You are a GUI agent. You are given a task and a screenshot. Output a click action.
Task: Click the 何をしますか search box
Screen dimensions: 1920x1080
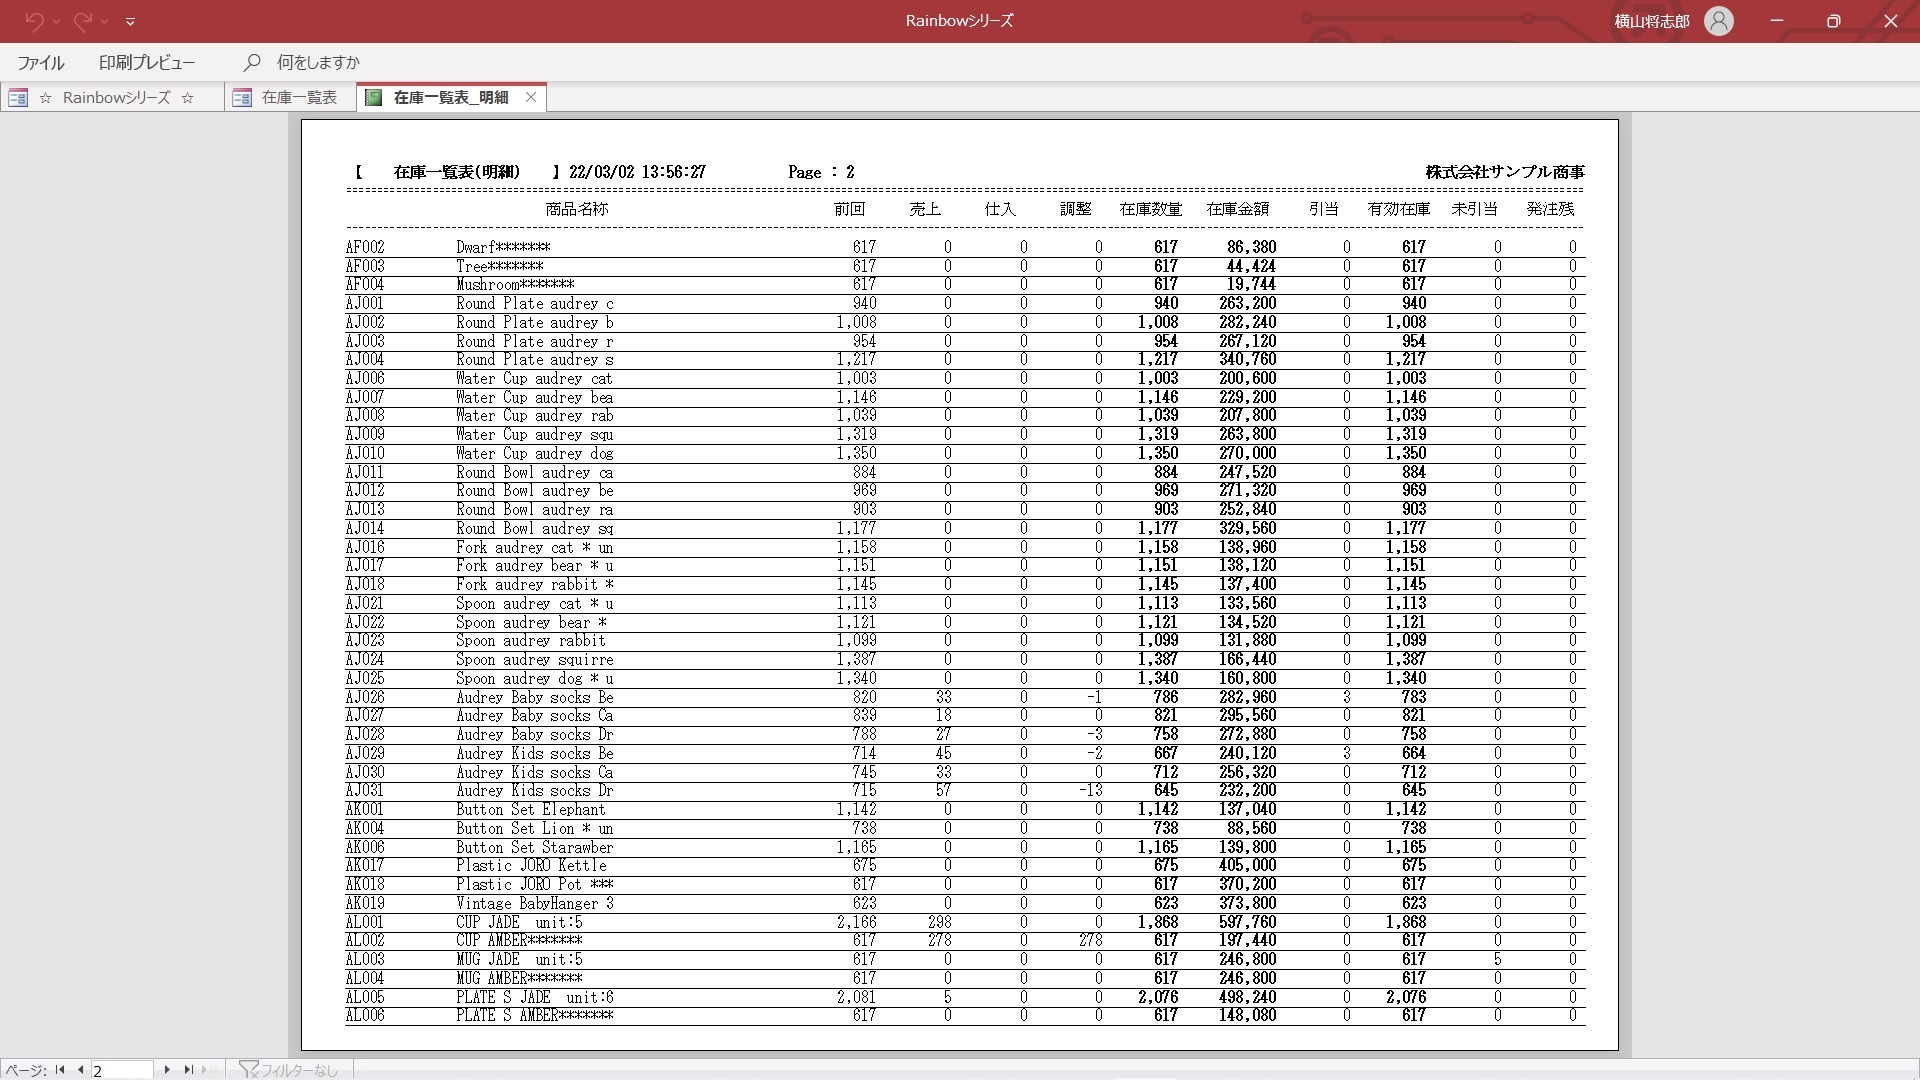(x=318, y=62)
